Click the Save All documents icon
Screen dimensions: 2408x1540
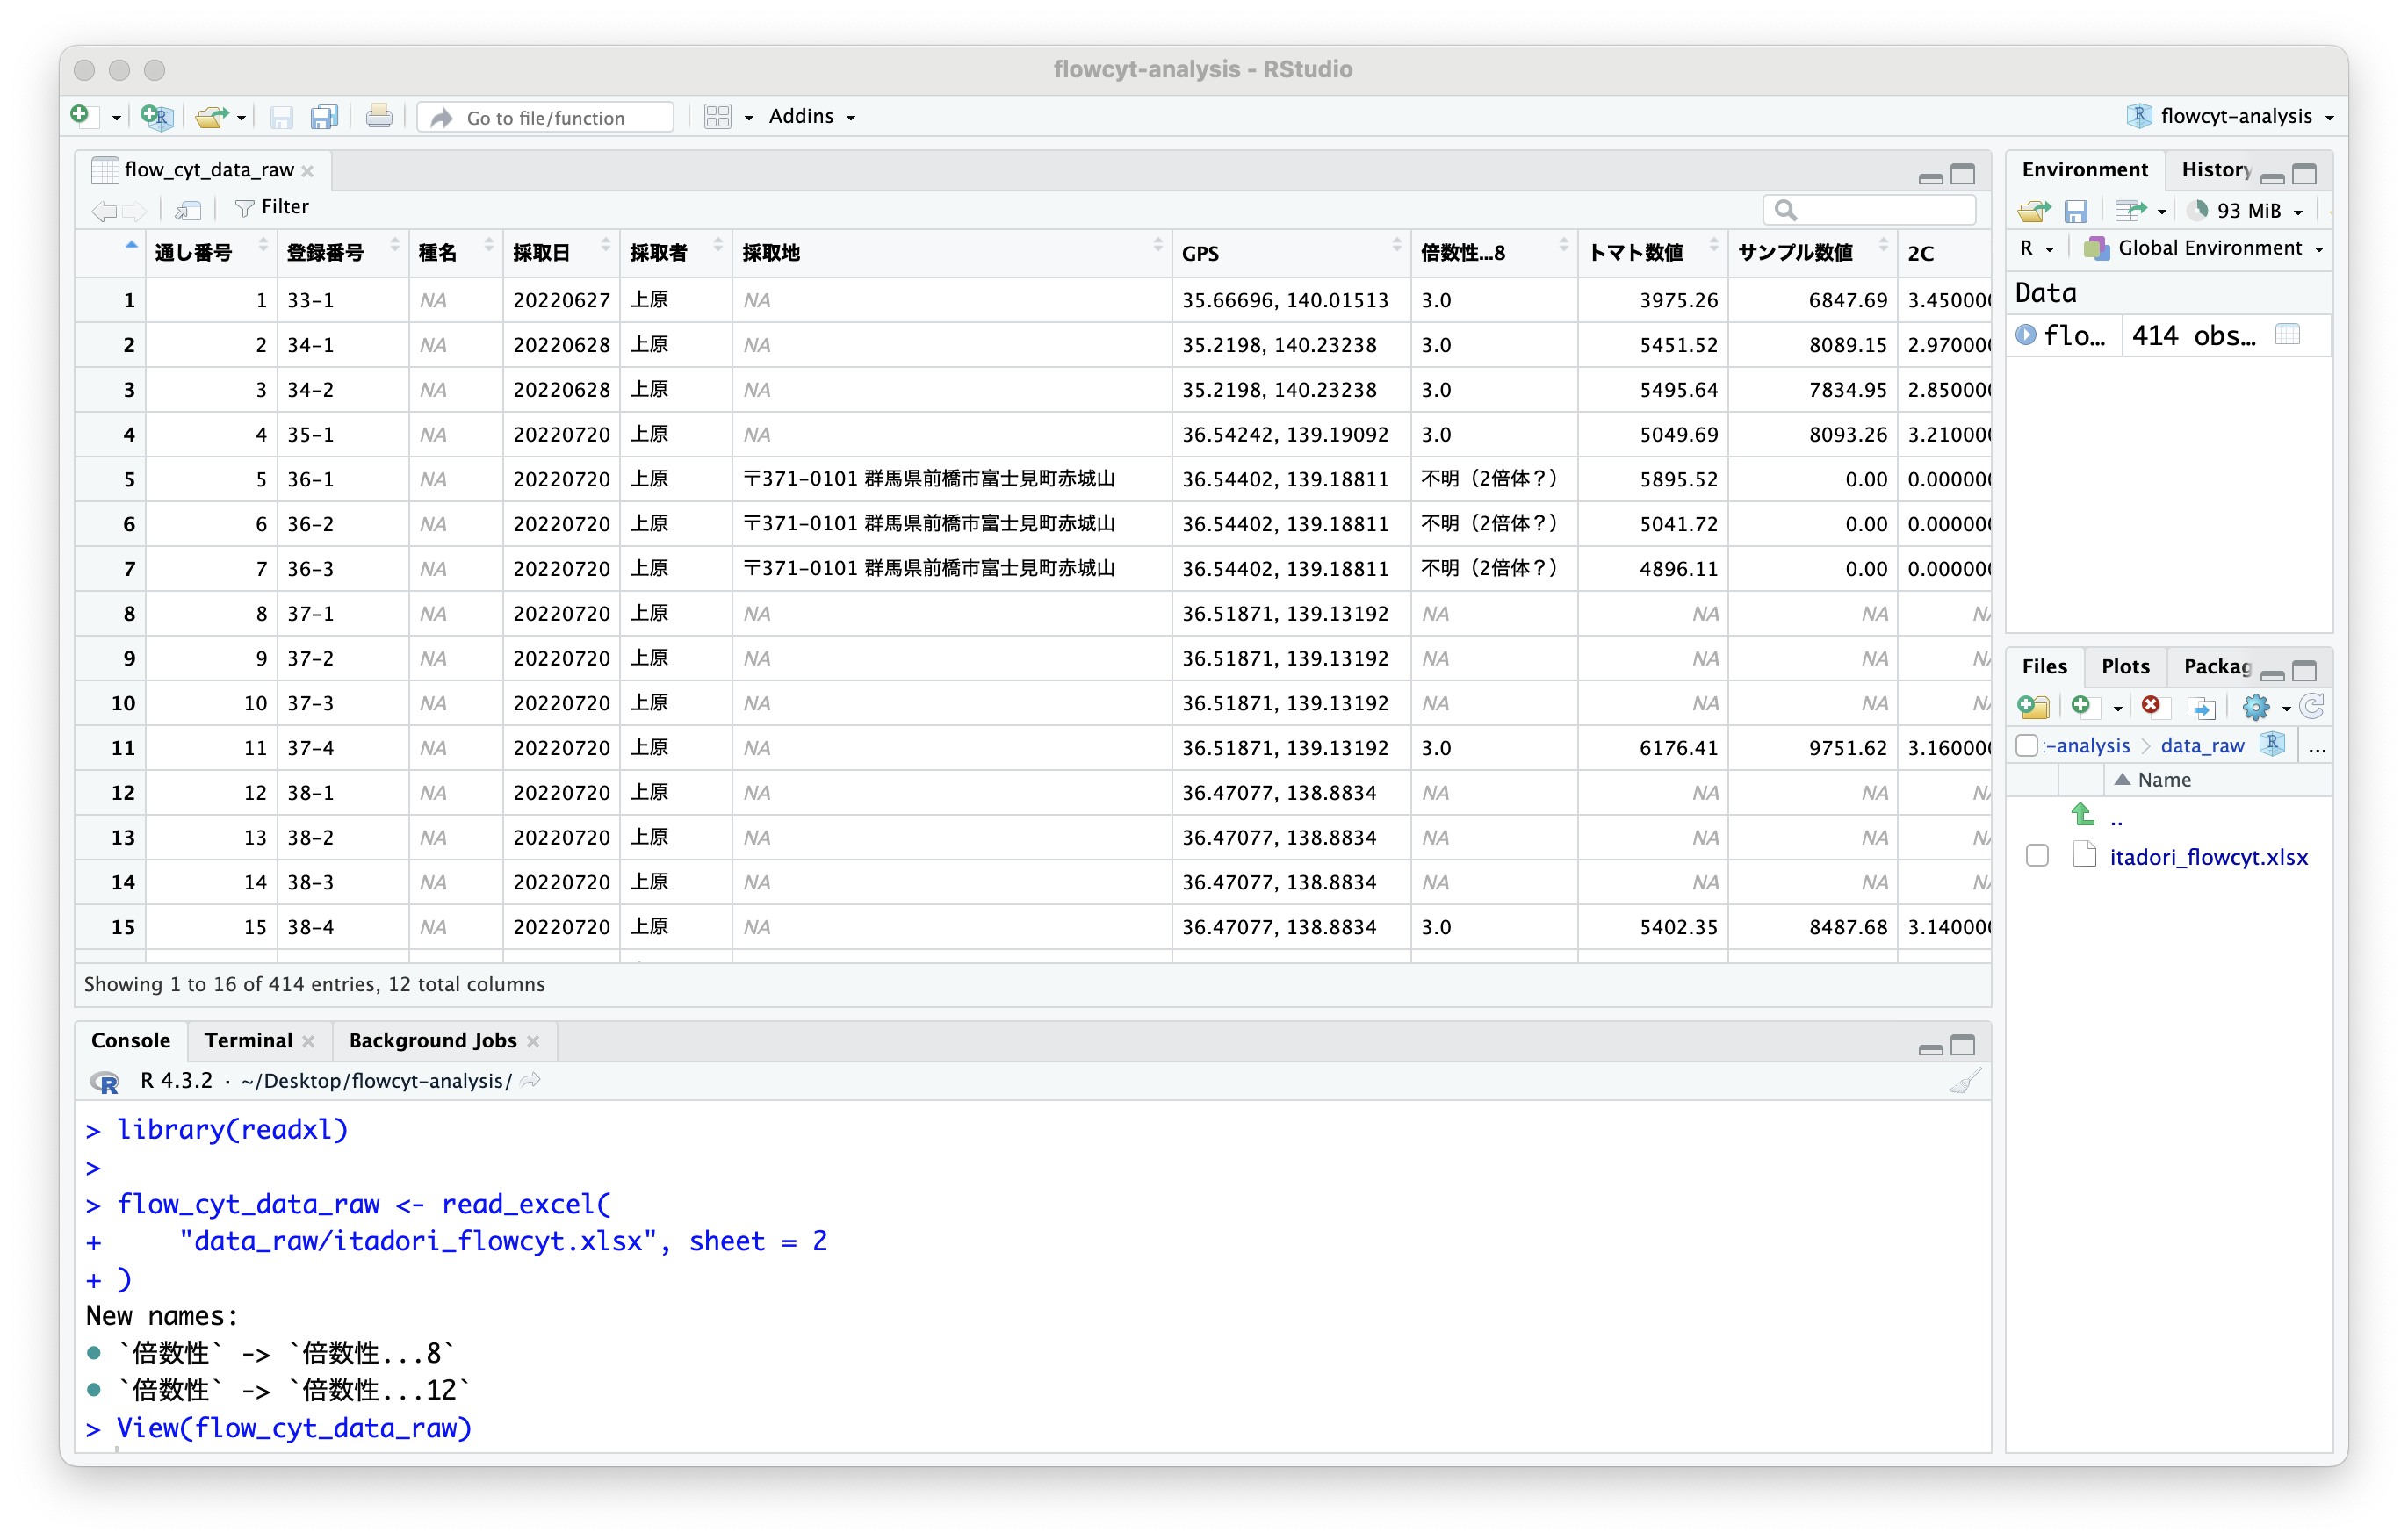[x=324, y=117]
